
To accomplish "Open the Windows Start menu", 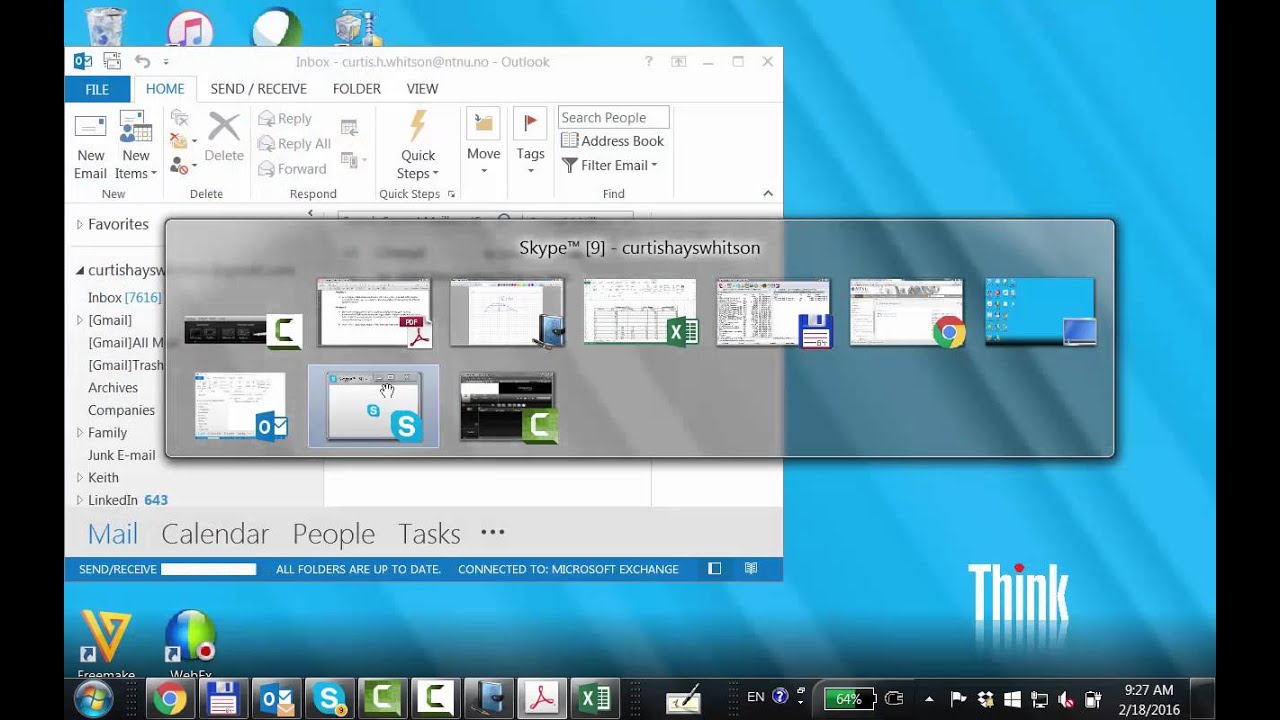I will pyautogui.click(x=93, y=698).
